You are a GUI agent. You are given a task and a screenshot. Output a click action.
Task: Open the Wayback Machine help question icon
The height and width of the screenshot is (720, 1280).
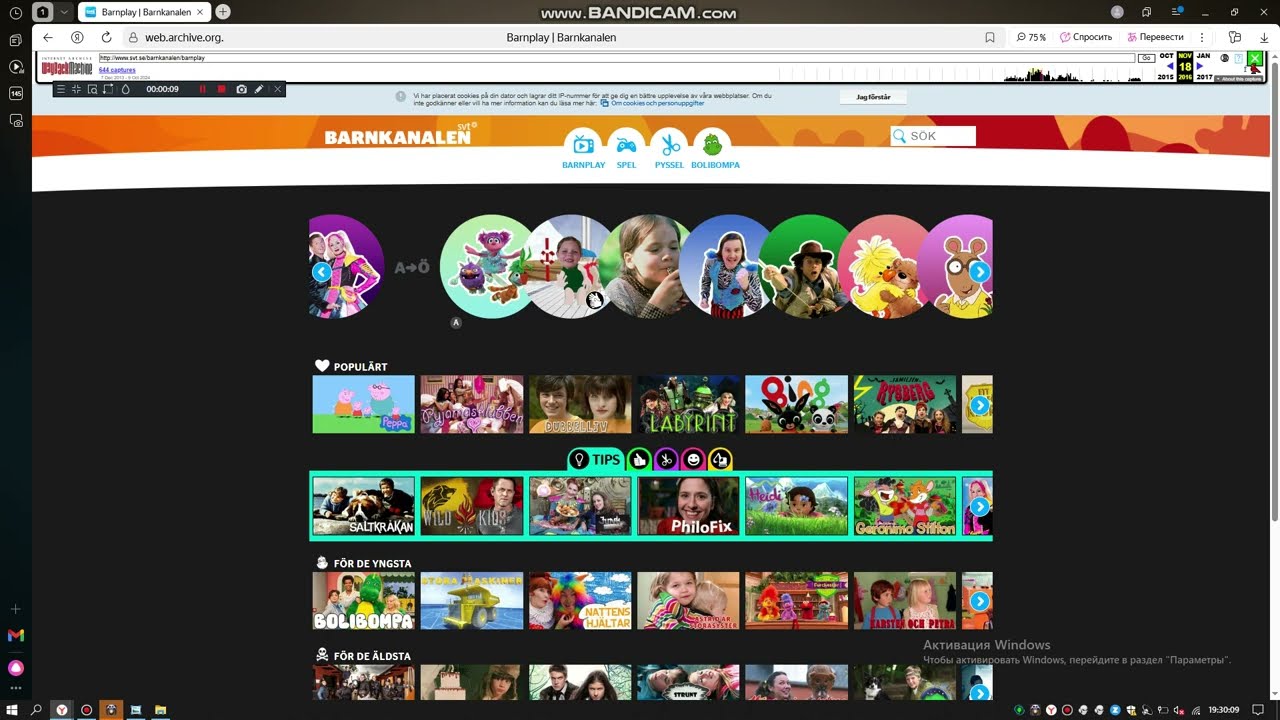point(1238,58)
